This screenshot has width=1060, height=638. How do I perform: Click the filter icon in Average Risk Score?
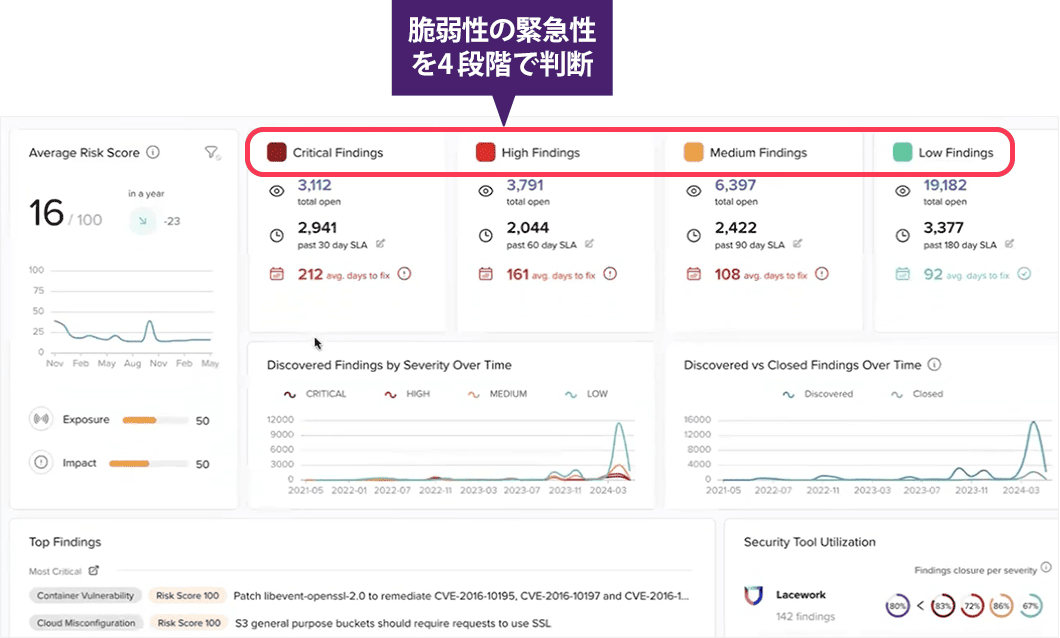pyautogui.click(x=211, y=153)
